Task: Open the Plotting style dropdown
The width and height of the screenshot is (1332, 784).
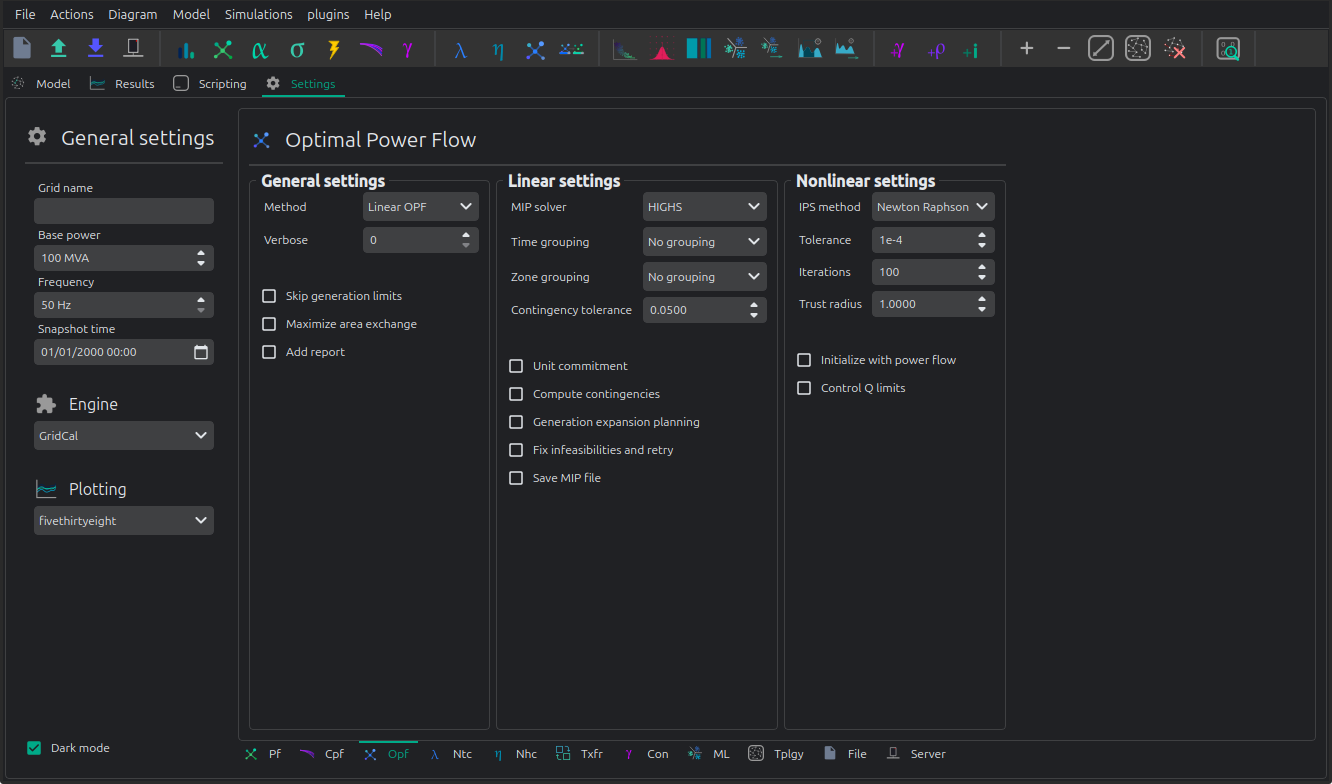Action: coord(124,520)
